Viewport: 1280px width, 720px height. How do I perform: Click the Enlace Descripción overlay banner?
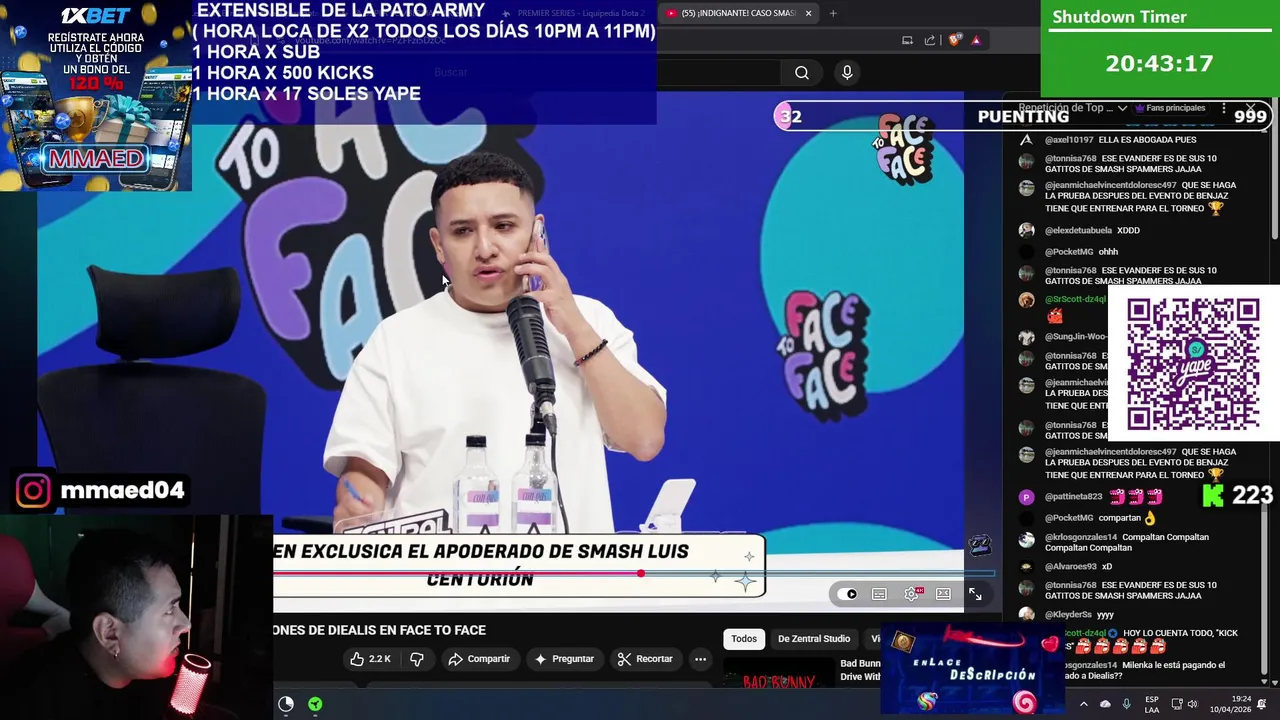coord(973,670)
